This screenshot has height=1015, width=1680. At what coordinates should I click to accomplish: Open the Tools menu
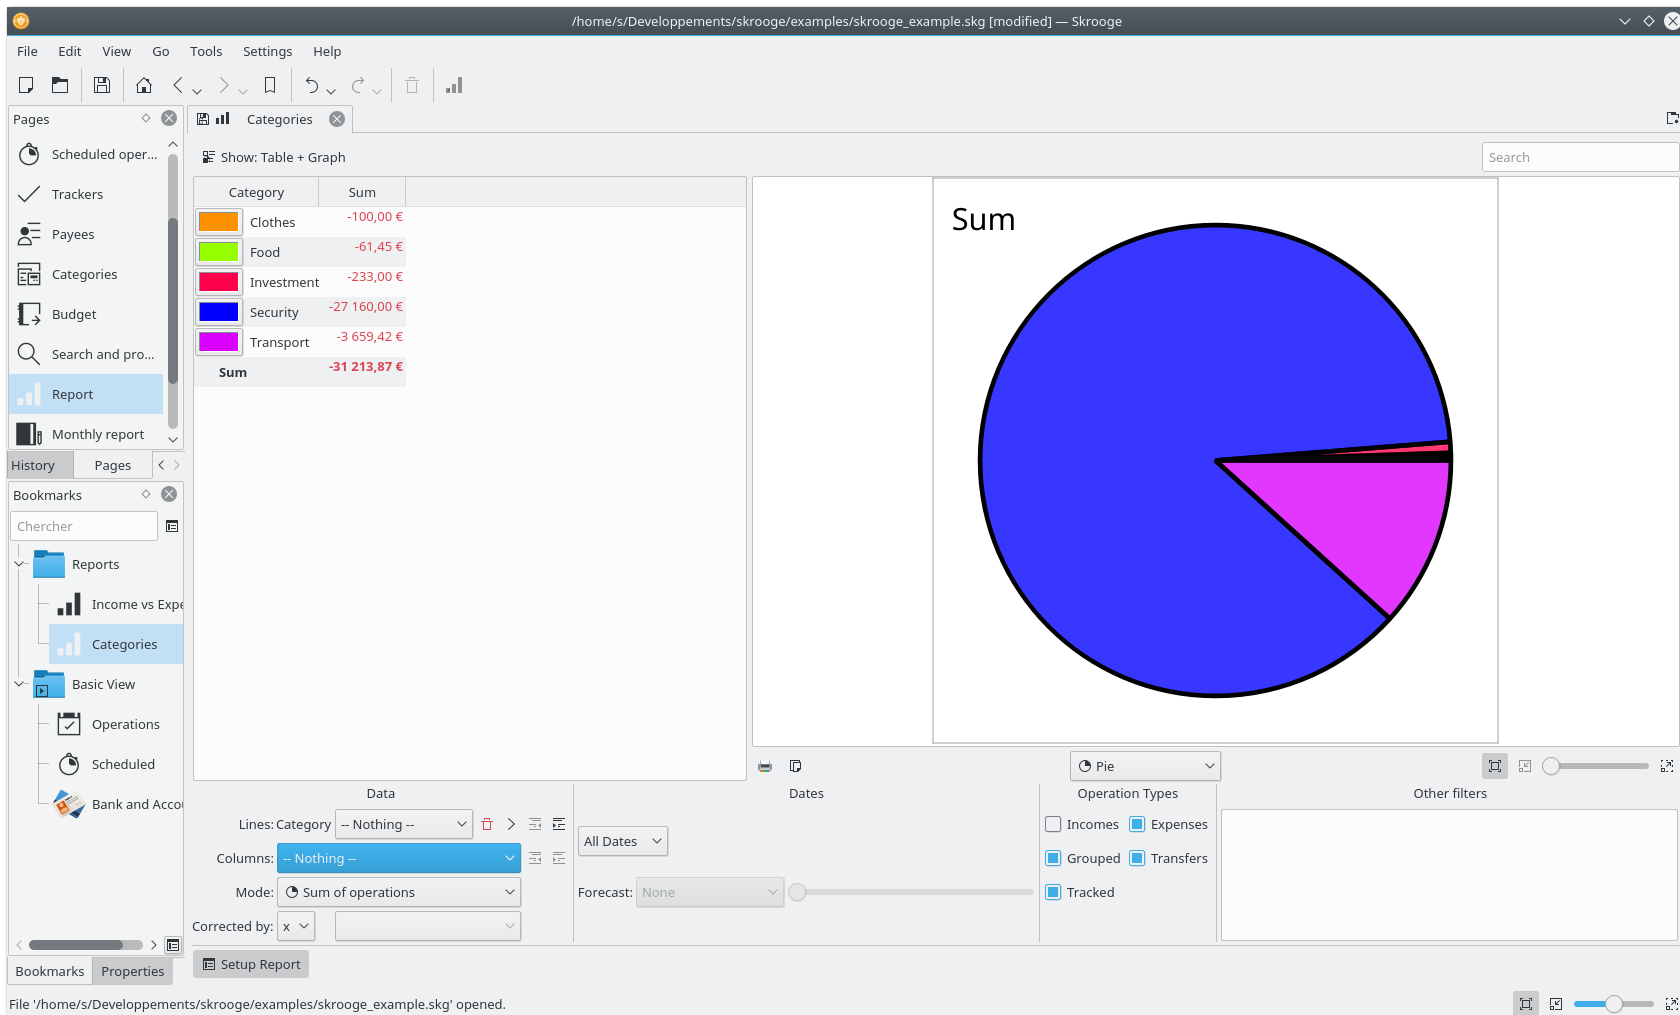coord(206,52)
